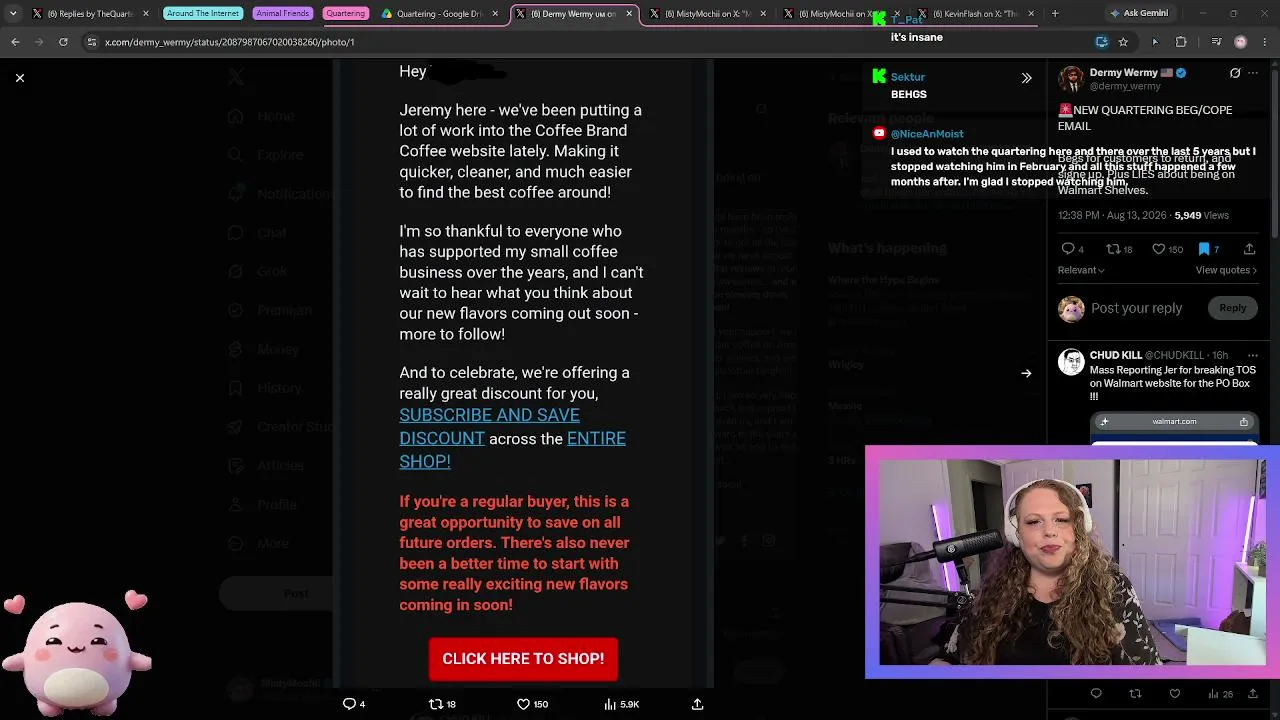
Task: Open the Sektur chat username
Action: pos(907,77)
